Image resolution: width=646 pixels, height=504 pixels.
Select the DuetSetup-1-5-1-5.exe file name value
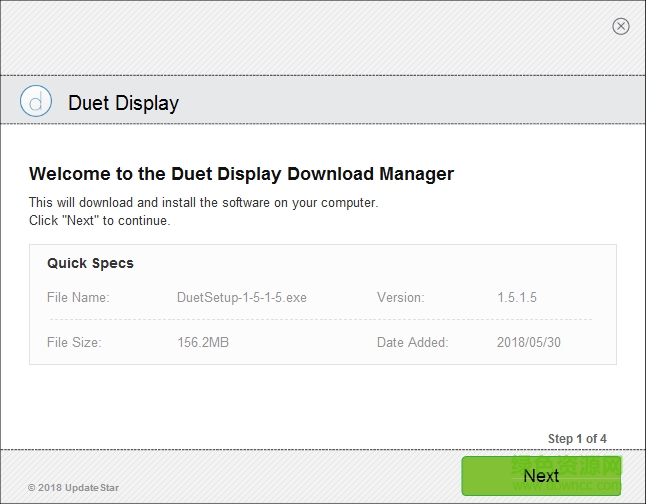click(x=241, y=297)
